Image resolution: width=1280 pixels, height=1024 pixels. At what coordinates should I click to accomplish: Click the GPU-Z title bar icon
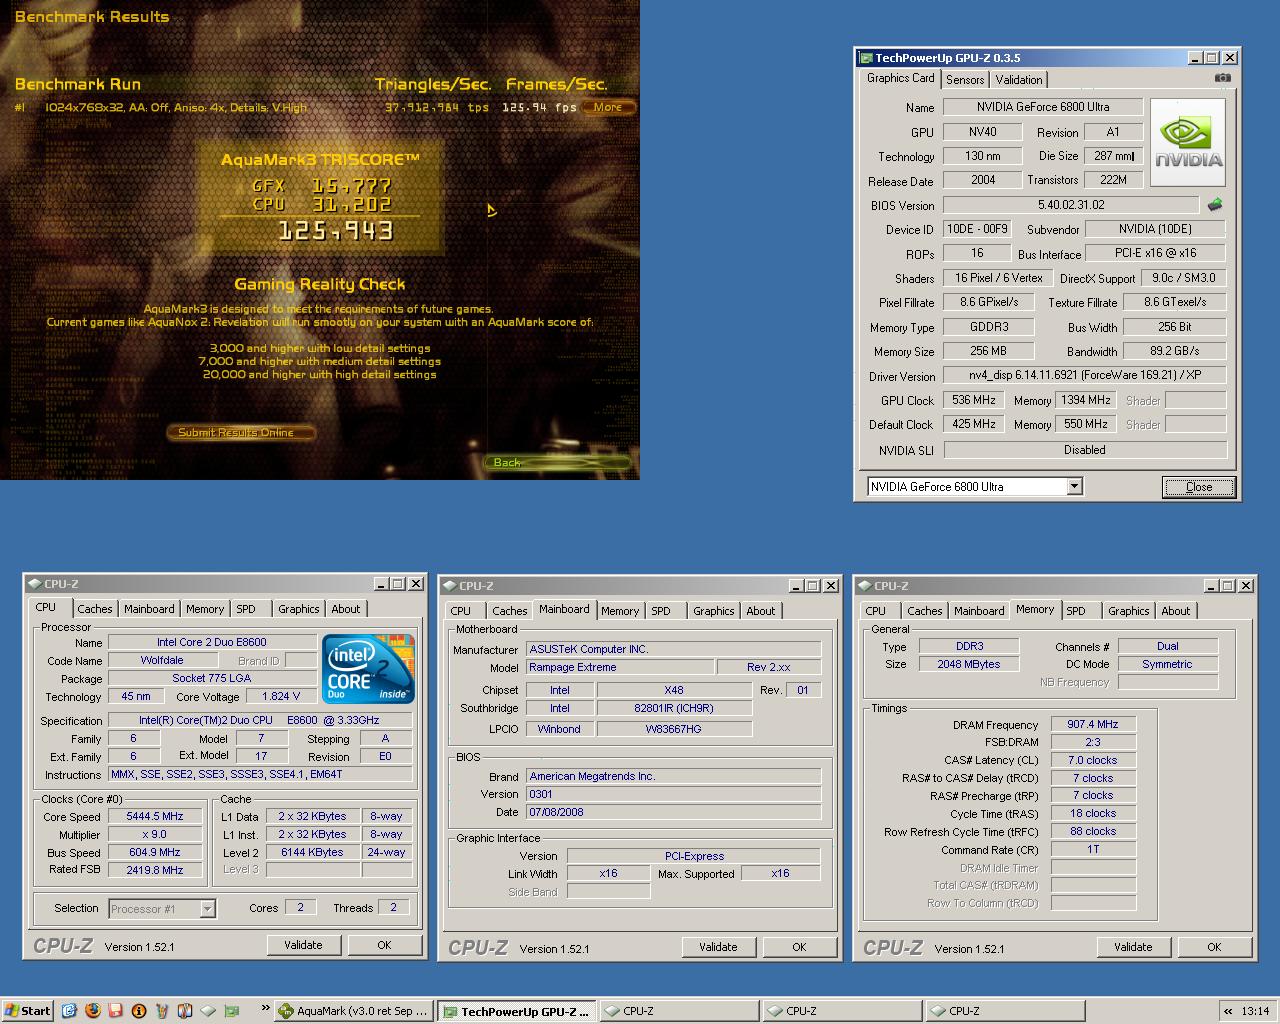pos(865,58)
